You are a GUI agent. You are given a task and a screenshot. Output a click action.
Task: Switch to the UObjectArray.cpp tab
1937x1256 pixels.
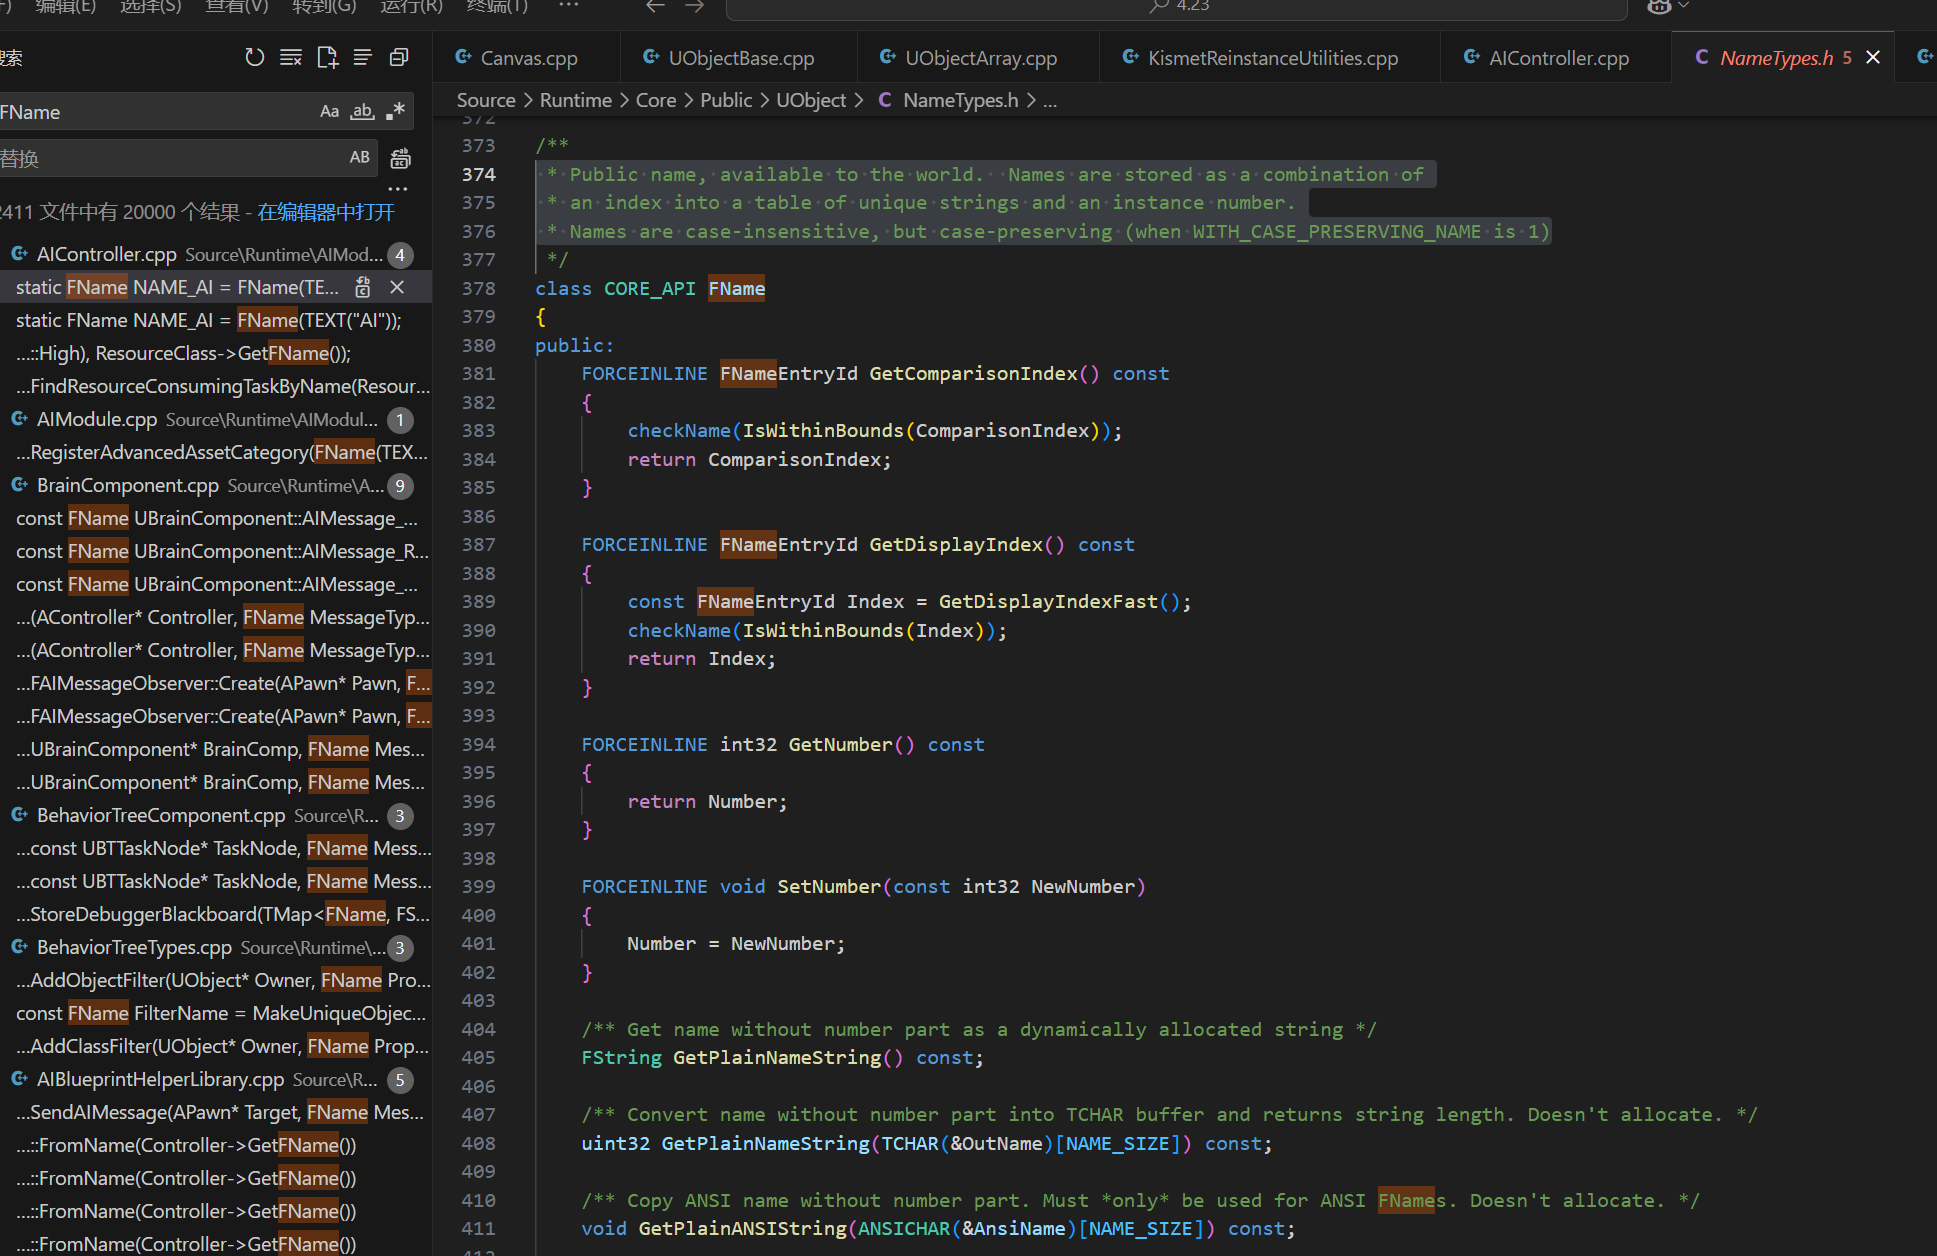980,58
